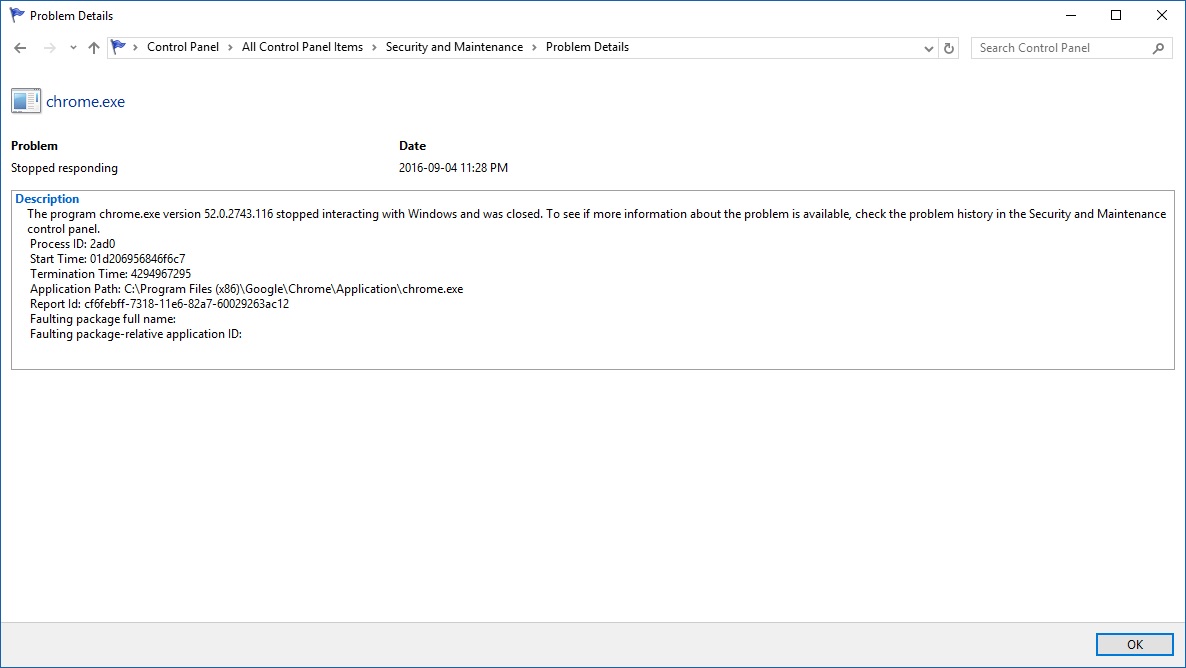The width and height of the screenshot is (1186, 668).
Task: Click Faulting package full name line
Action: [x=103, y=319]
